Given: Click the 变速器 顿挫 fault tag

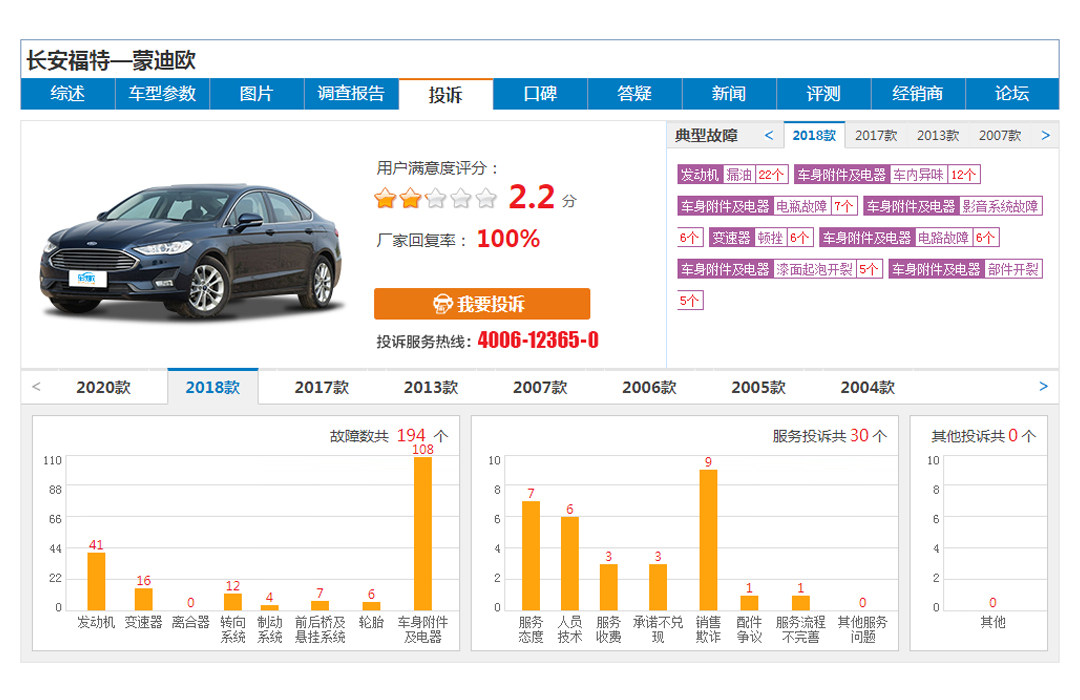Looking at the screenshot, I should 761,238.
